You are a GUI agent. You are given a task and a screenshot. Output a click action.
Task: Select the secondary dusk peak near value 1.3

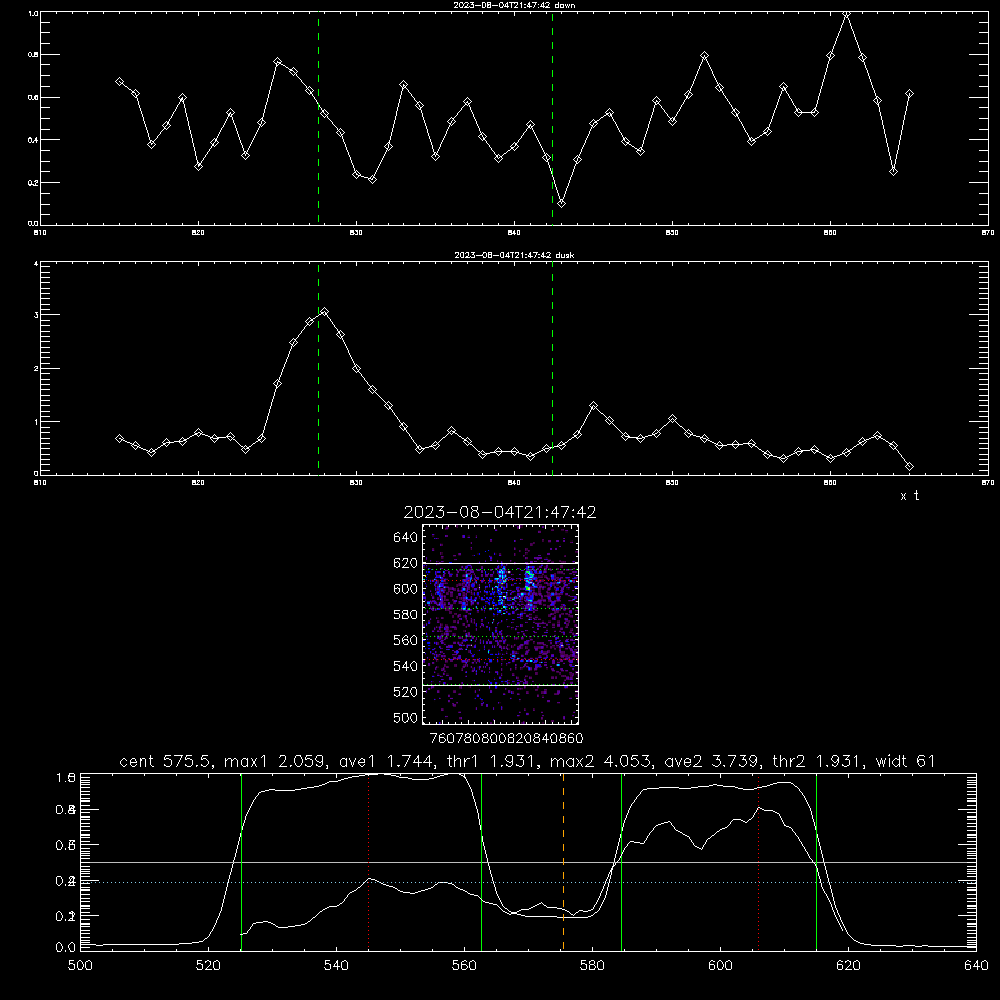pyautogui.click(x=594, y=406)
